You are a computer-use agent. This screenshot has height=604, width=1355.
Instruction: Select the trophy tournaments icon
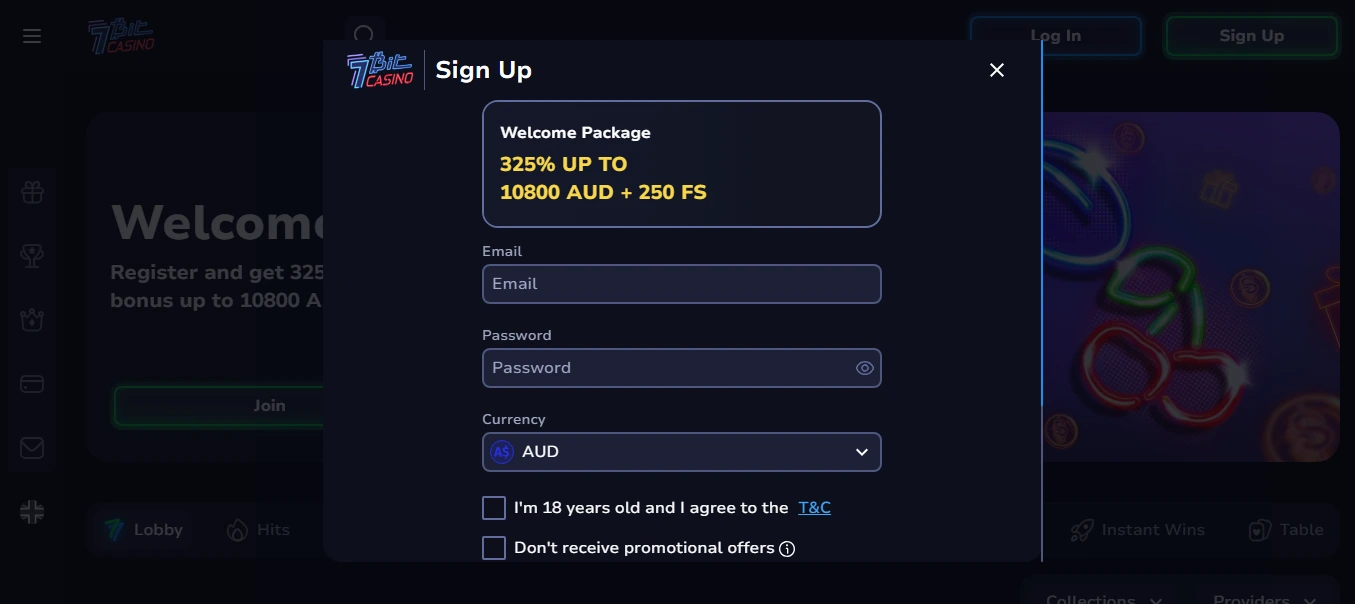point(32,256)
